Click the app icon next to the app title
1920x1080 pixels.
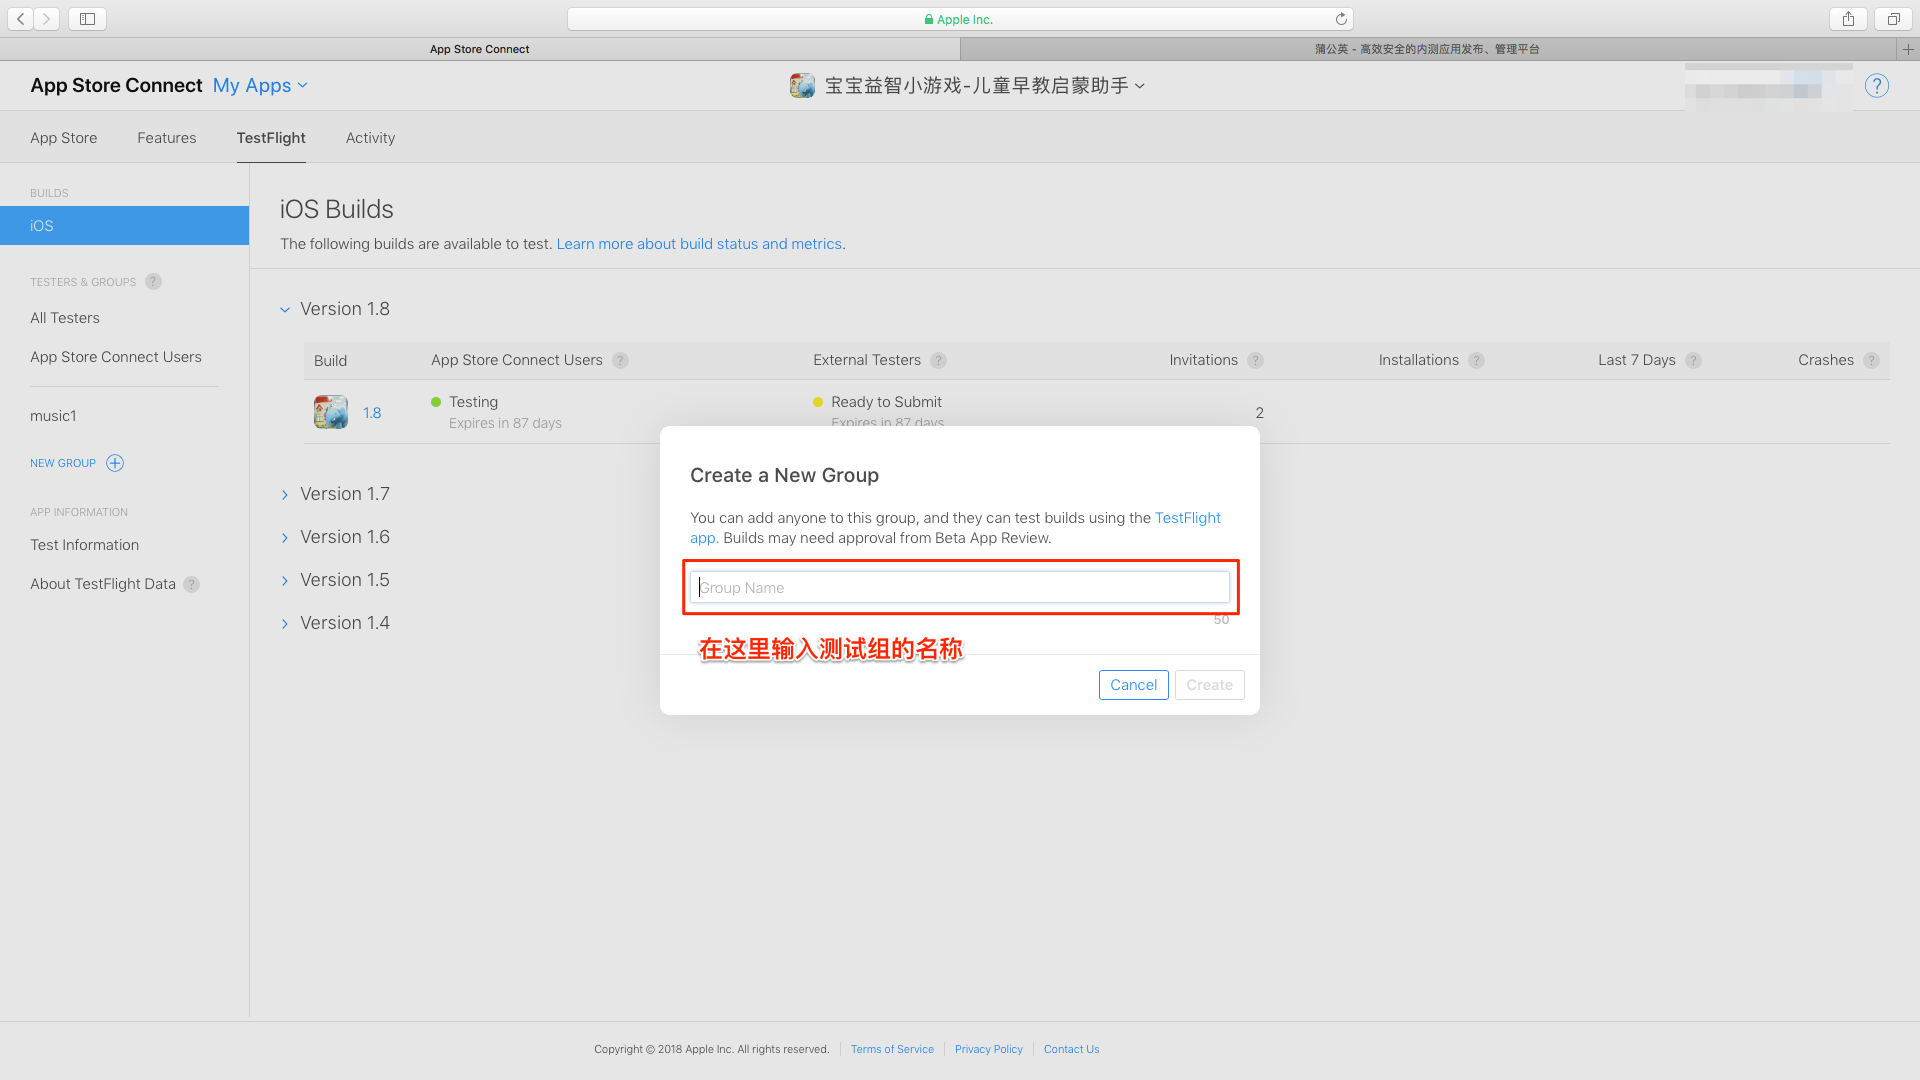[802, 86]
